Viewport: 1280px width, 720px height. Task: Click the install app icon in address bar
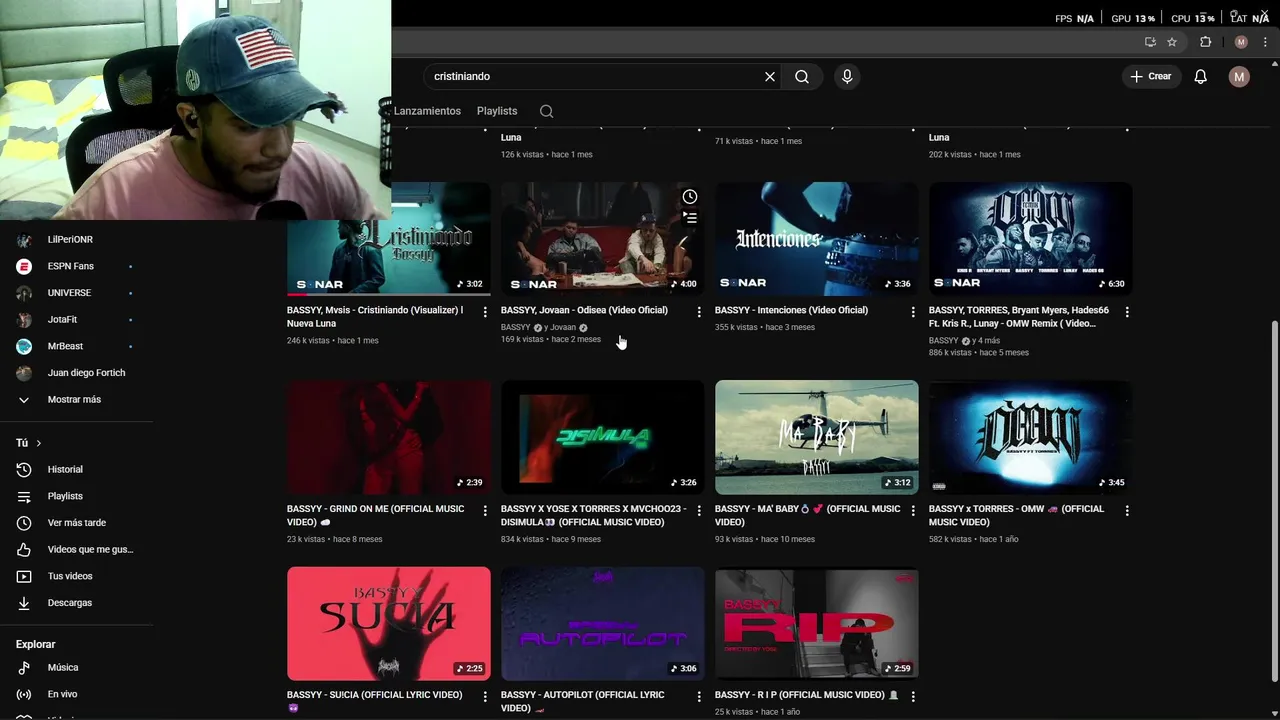[x=1150, y=42]
